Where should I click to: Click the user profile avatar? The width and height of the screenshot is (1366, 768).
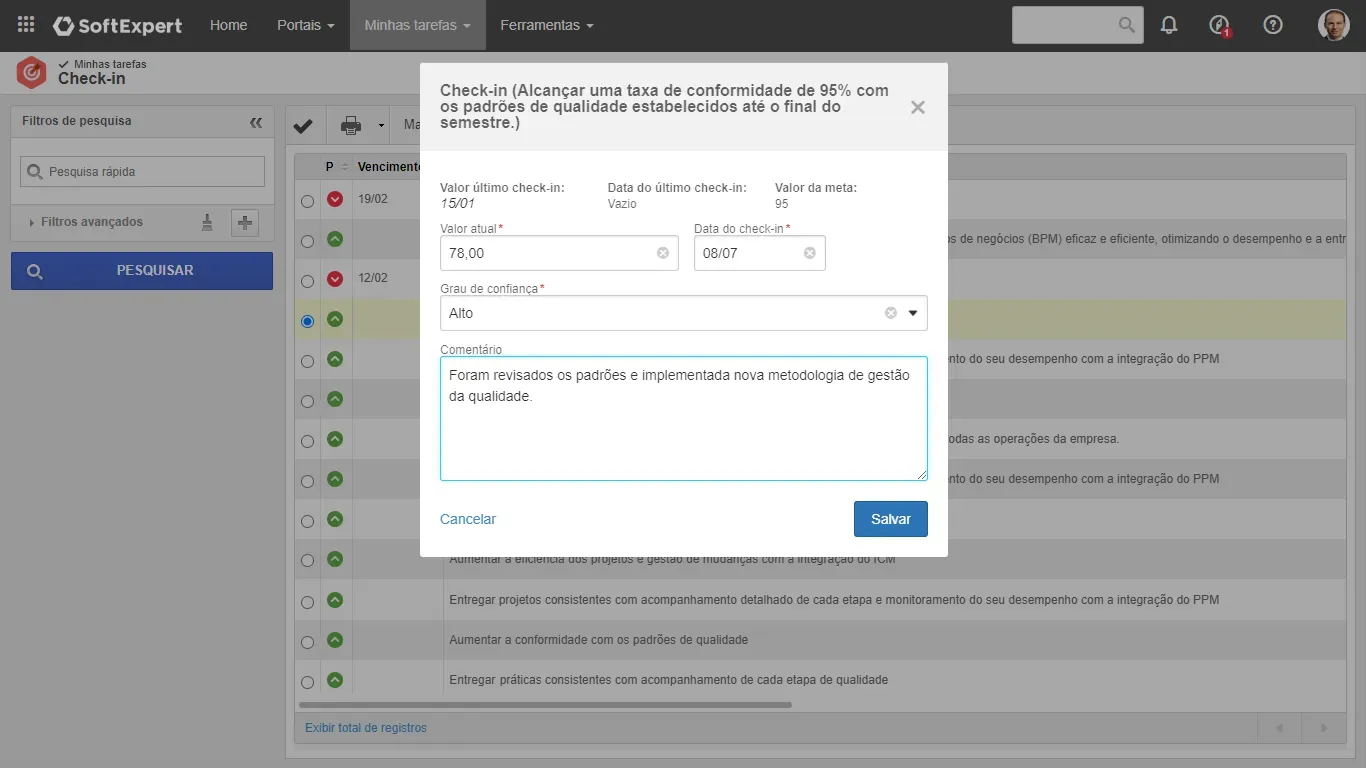[x=1334, y=25]
